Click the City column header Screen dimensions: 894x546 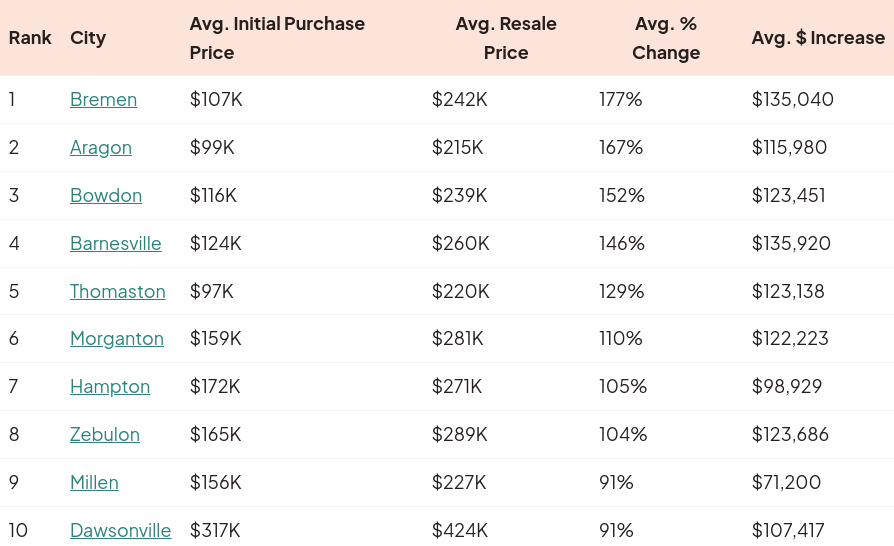coord(88,38)
